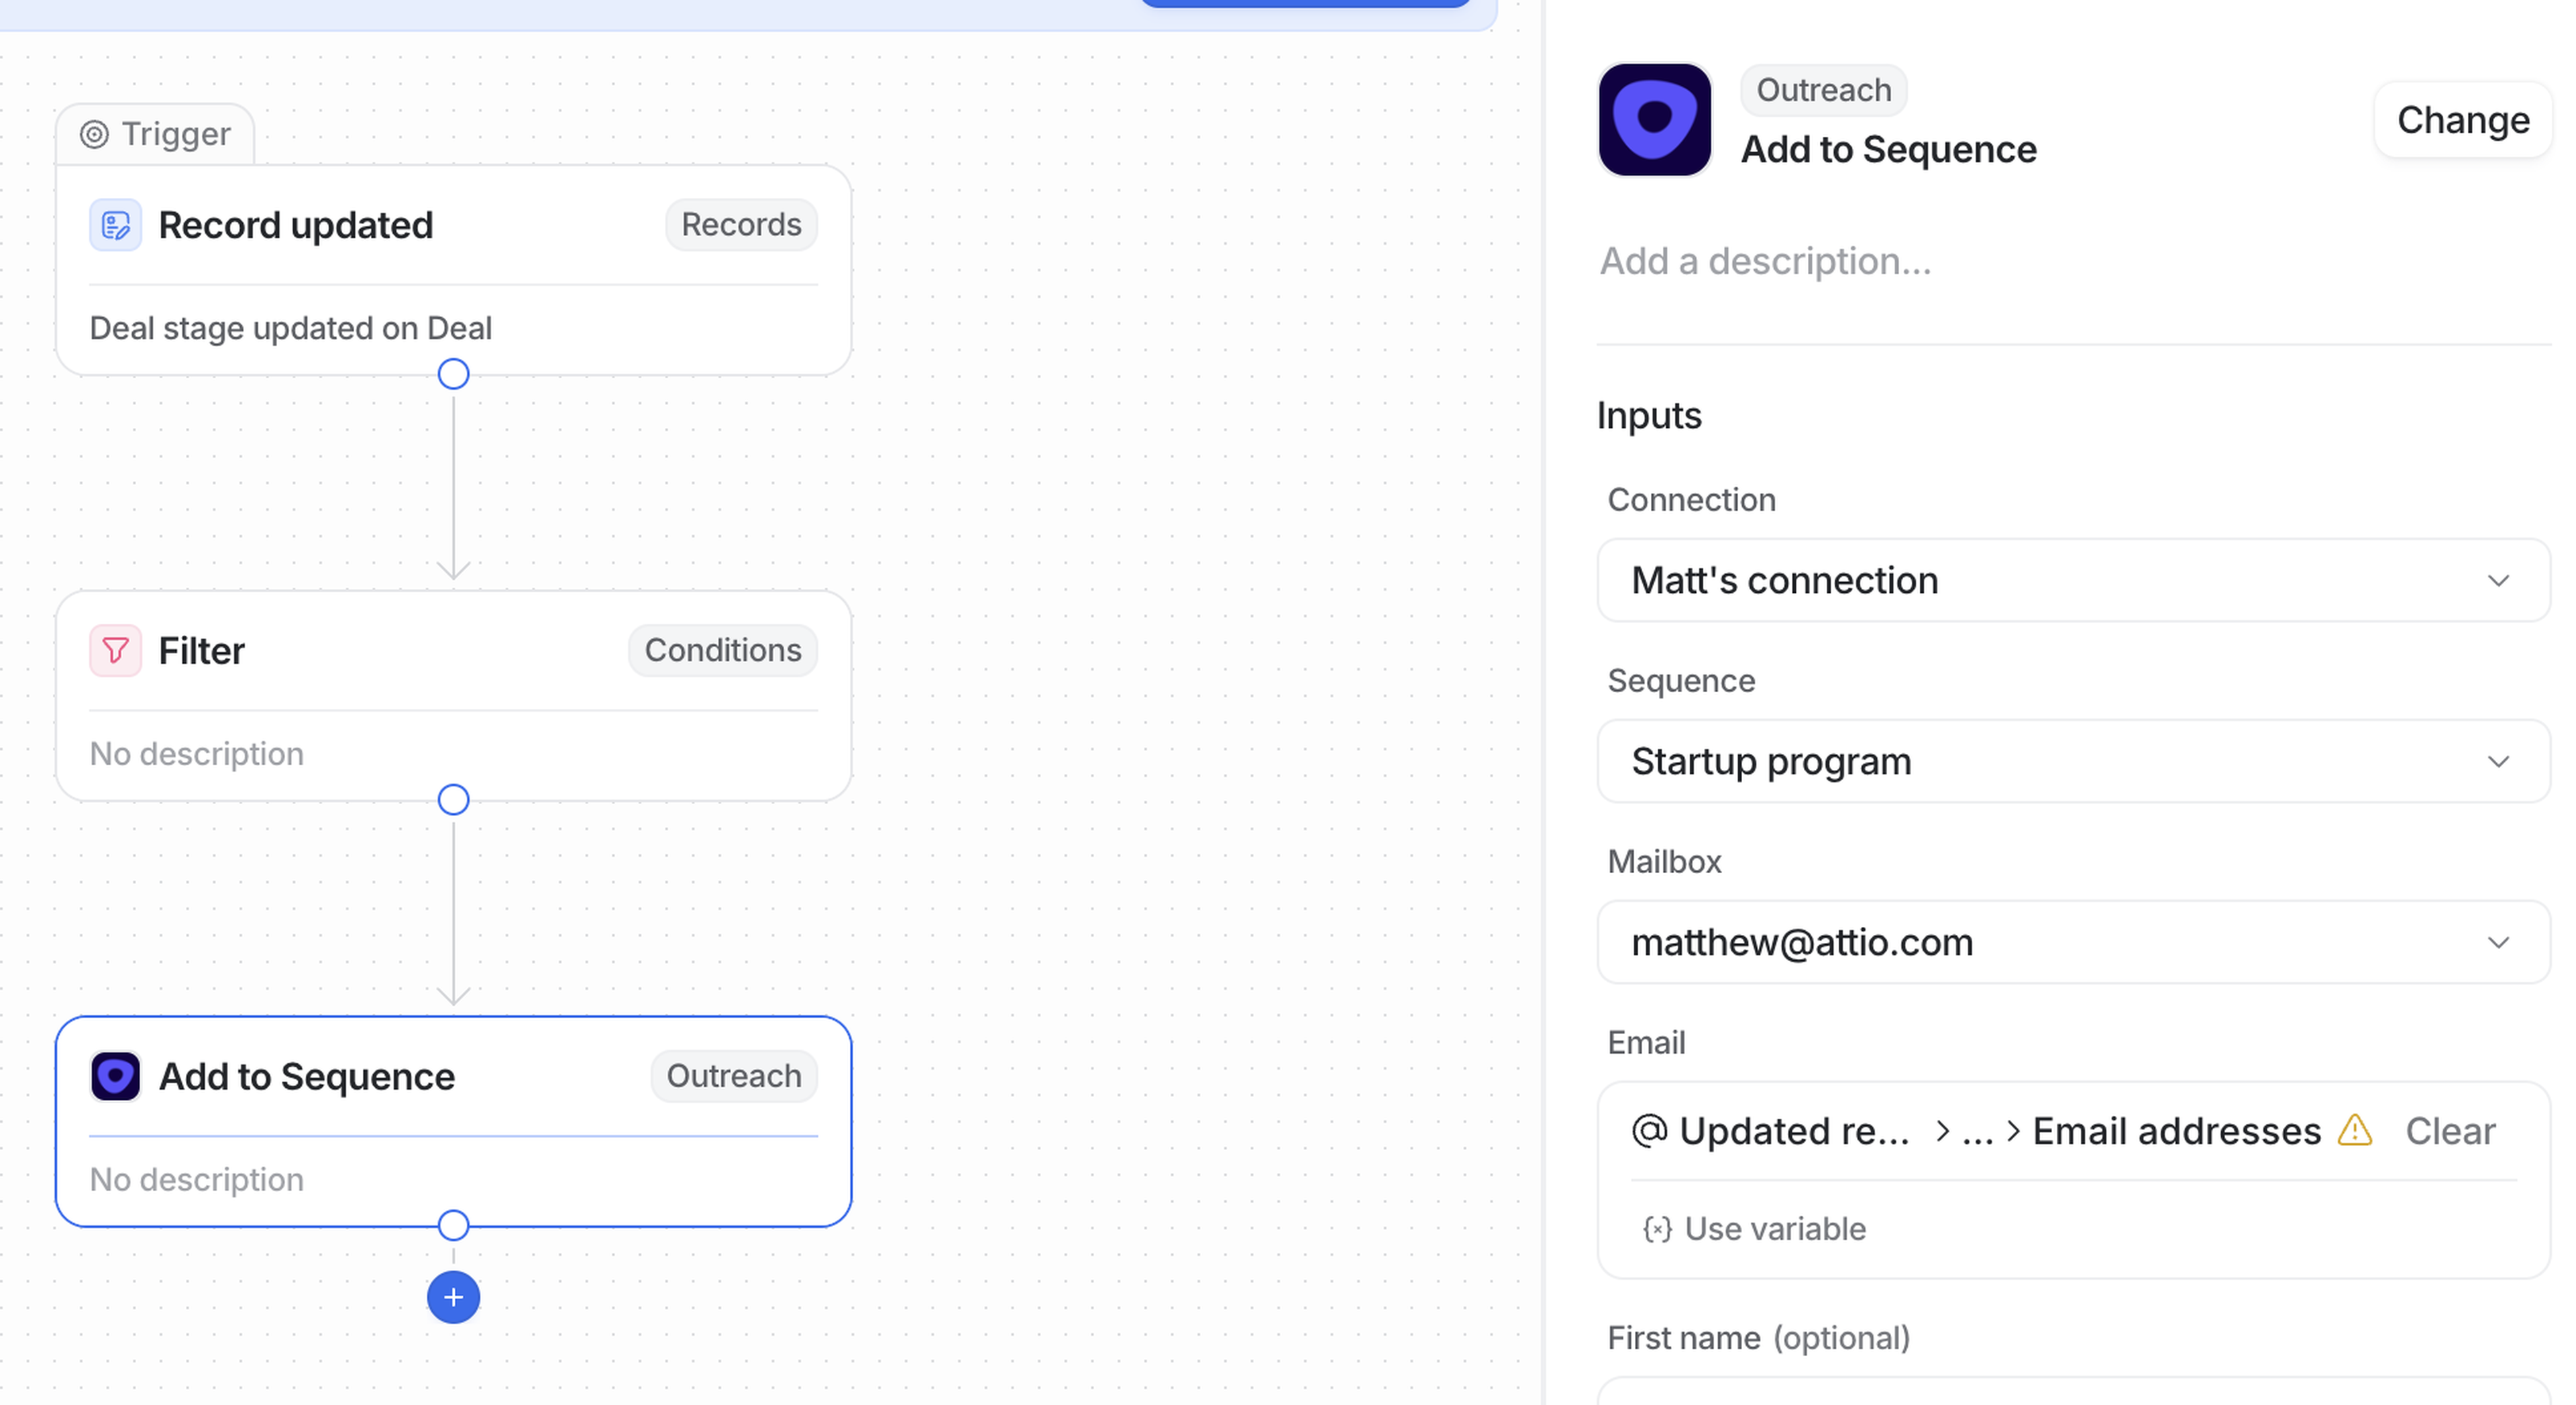The height and width of the screenshot is (1405, 2576).
Task: Expand the Startup program sequence dropdown
Action: pyautogui.click(x=2072, y=762)
